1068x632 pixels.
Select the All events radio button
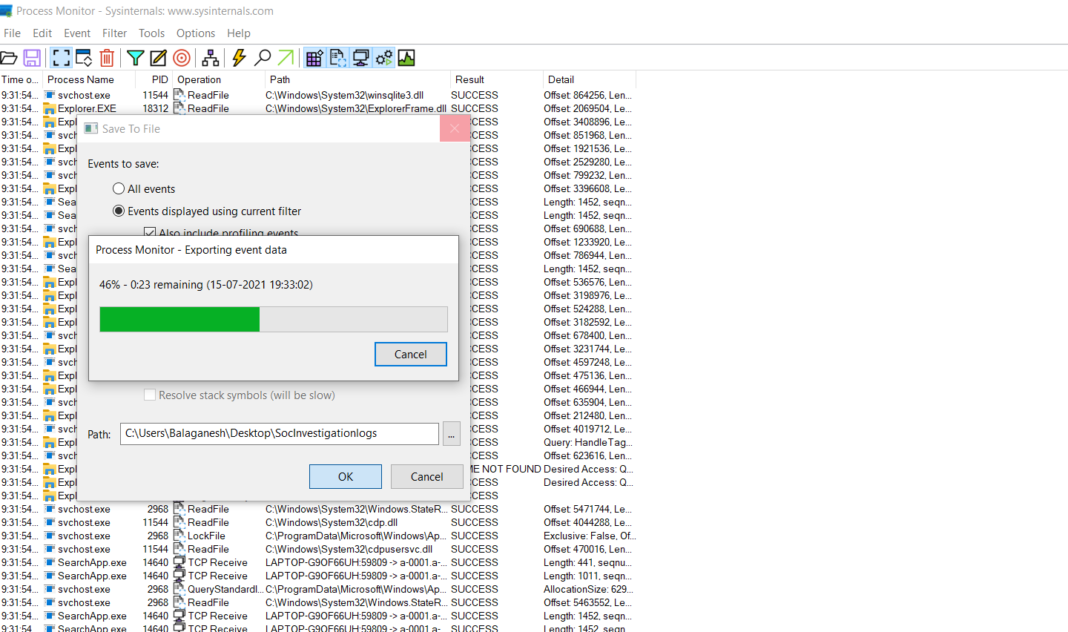pos(118,188)
